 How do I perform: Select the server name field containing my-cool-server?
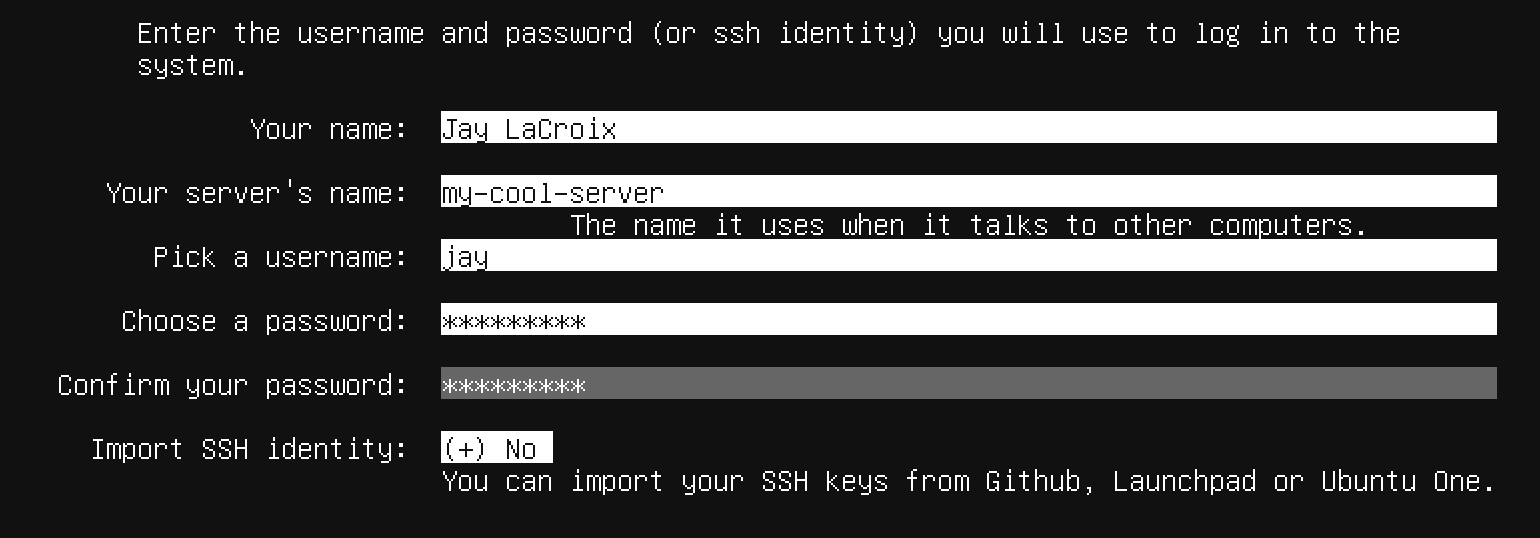pos(968,191)
